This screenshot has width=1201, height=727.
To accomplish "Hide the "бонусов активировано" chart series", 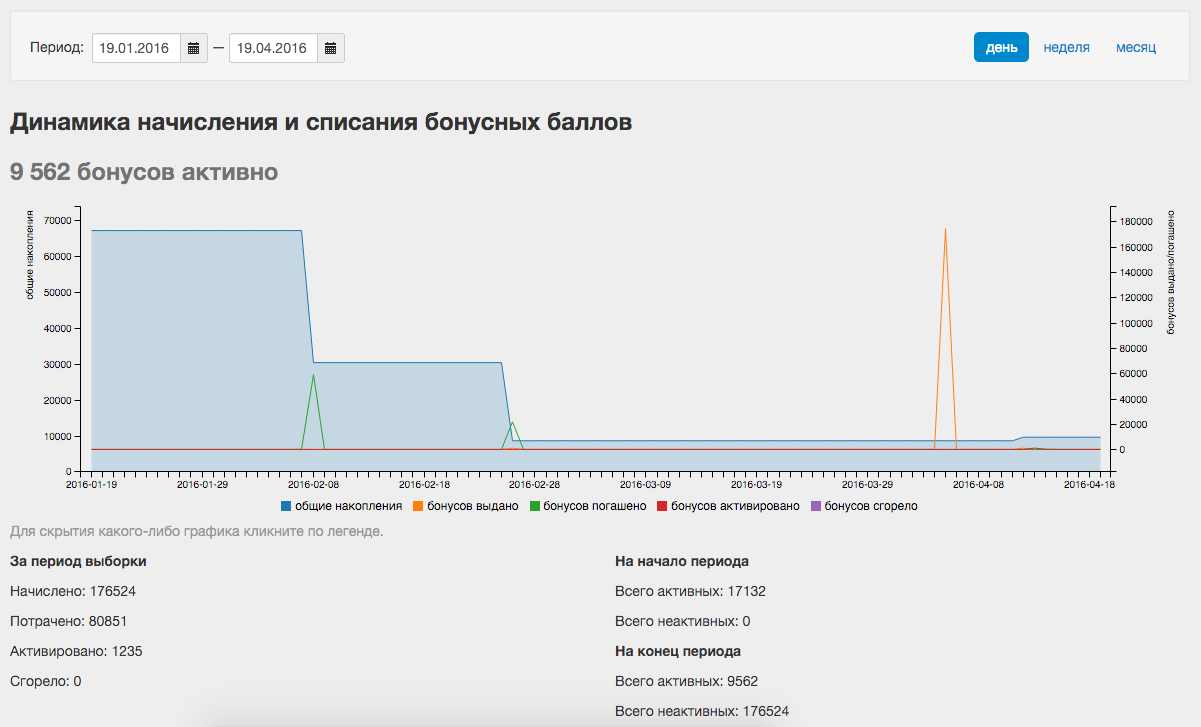I will pos(728,506).
